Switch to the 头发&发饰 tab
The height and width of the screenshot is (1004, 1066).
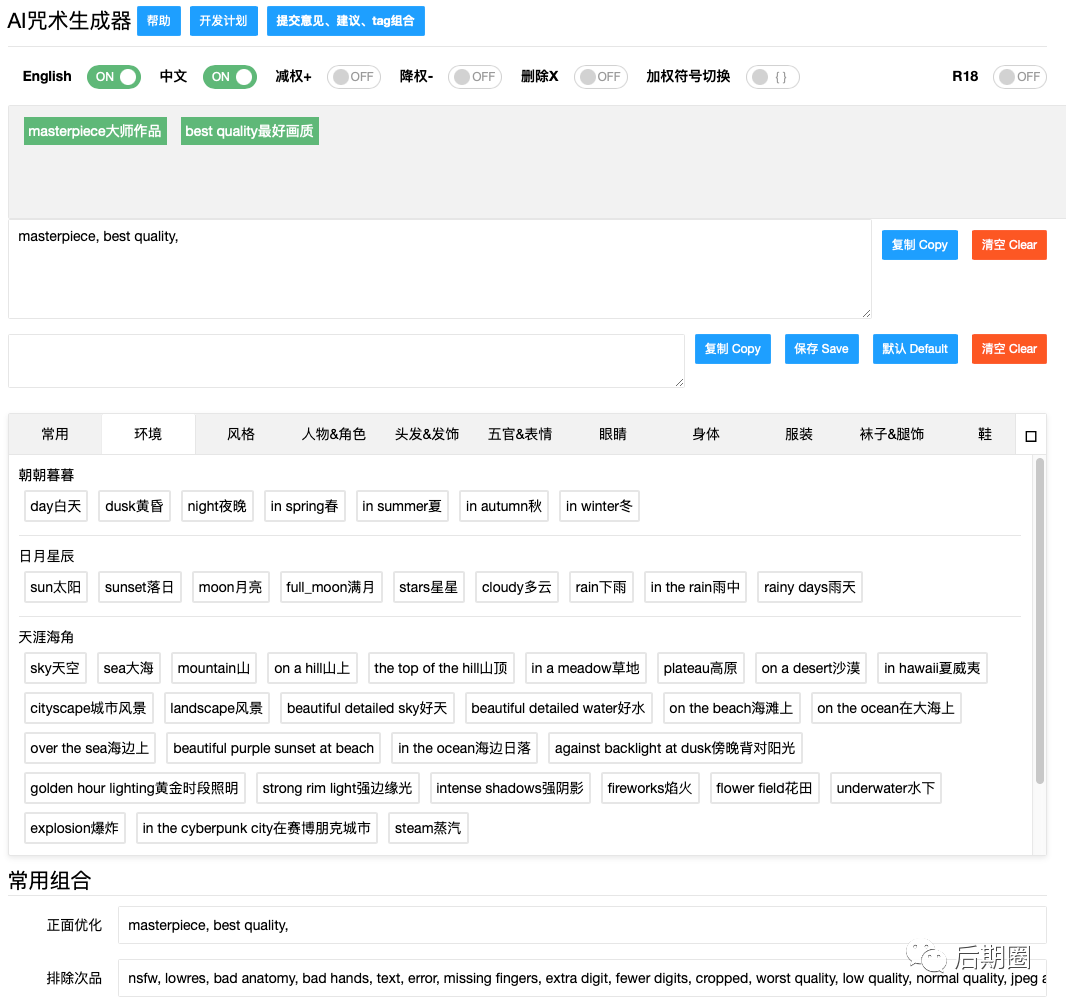pos(427,434)
